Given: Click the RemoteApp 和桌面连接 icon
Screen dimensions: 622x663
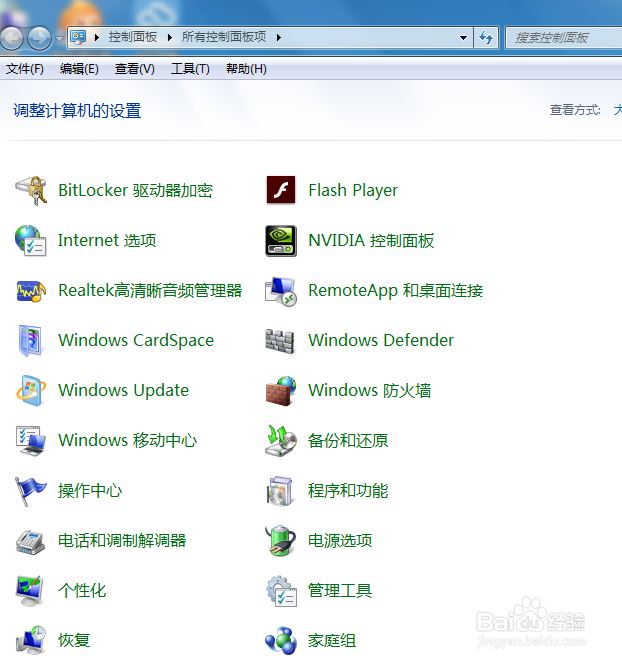Looking at the screenshot, I should pos(281,291).
